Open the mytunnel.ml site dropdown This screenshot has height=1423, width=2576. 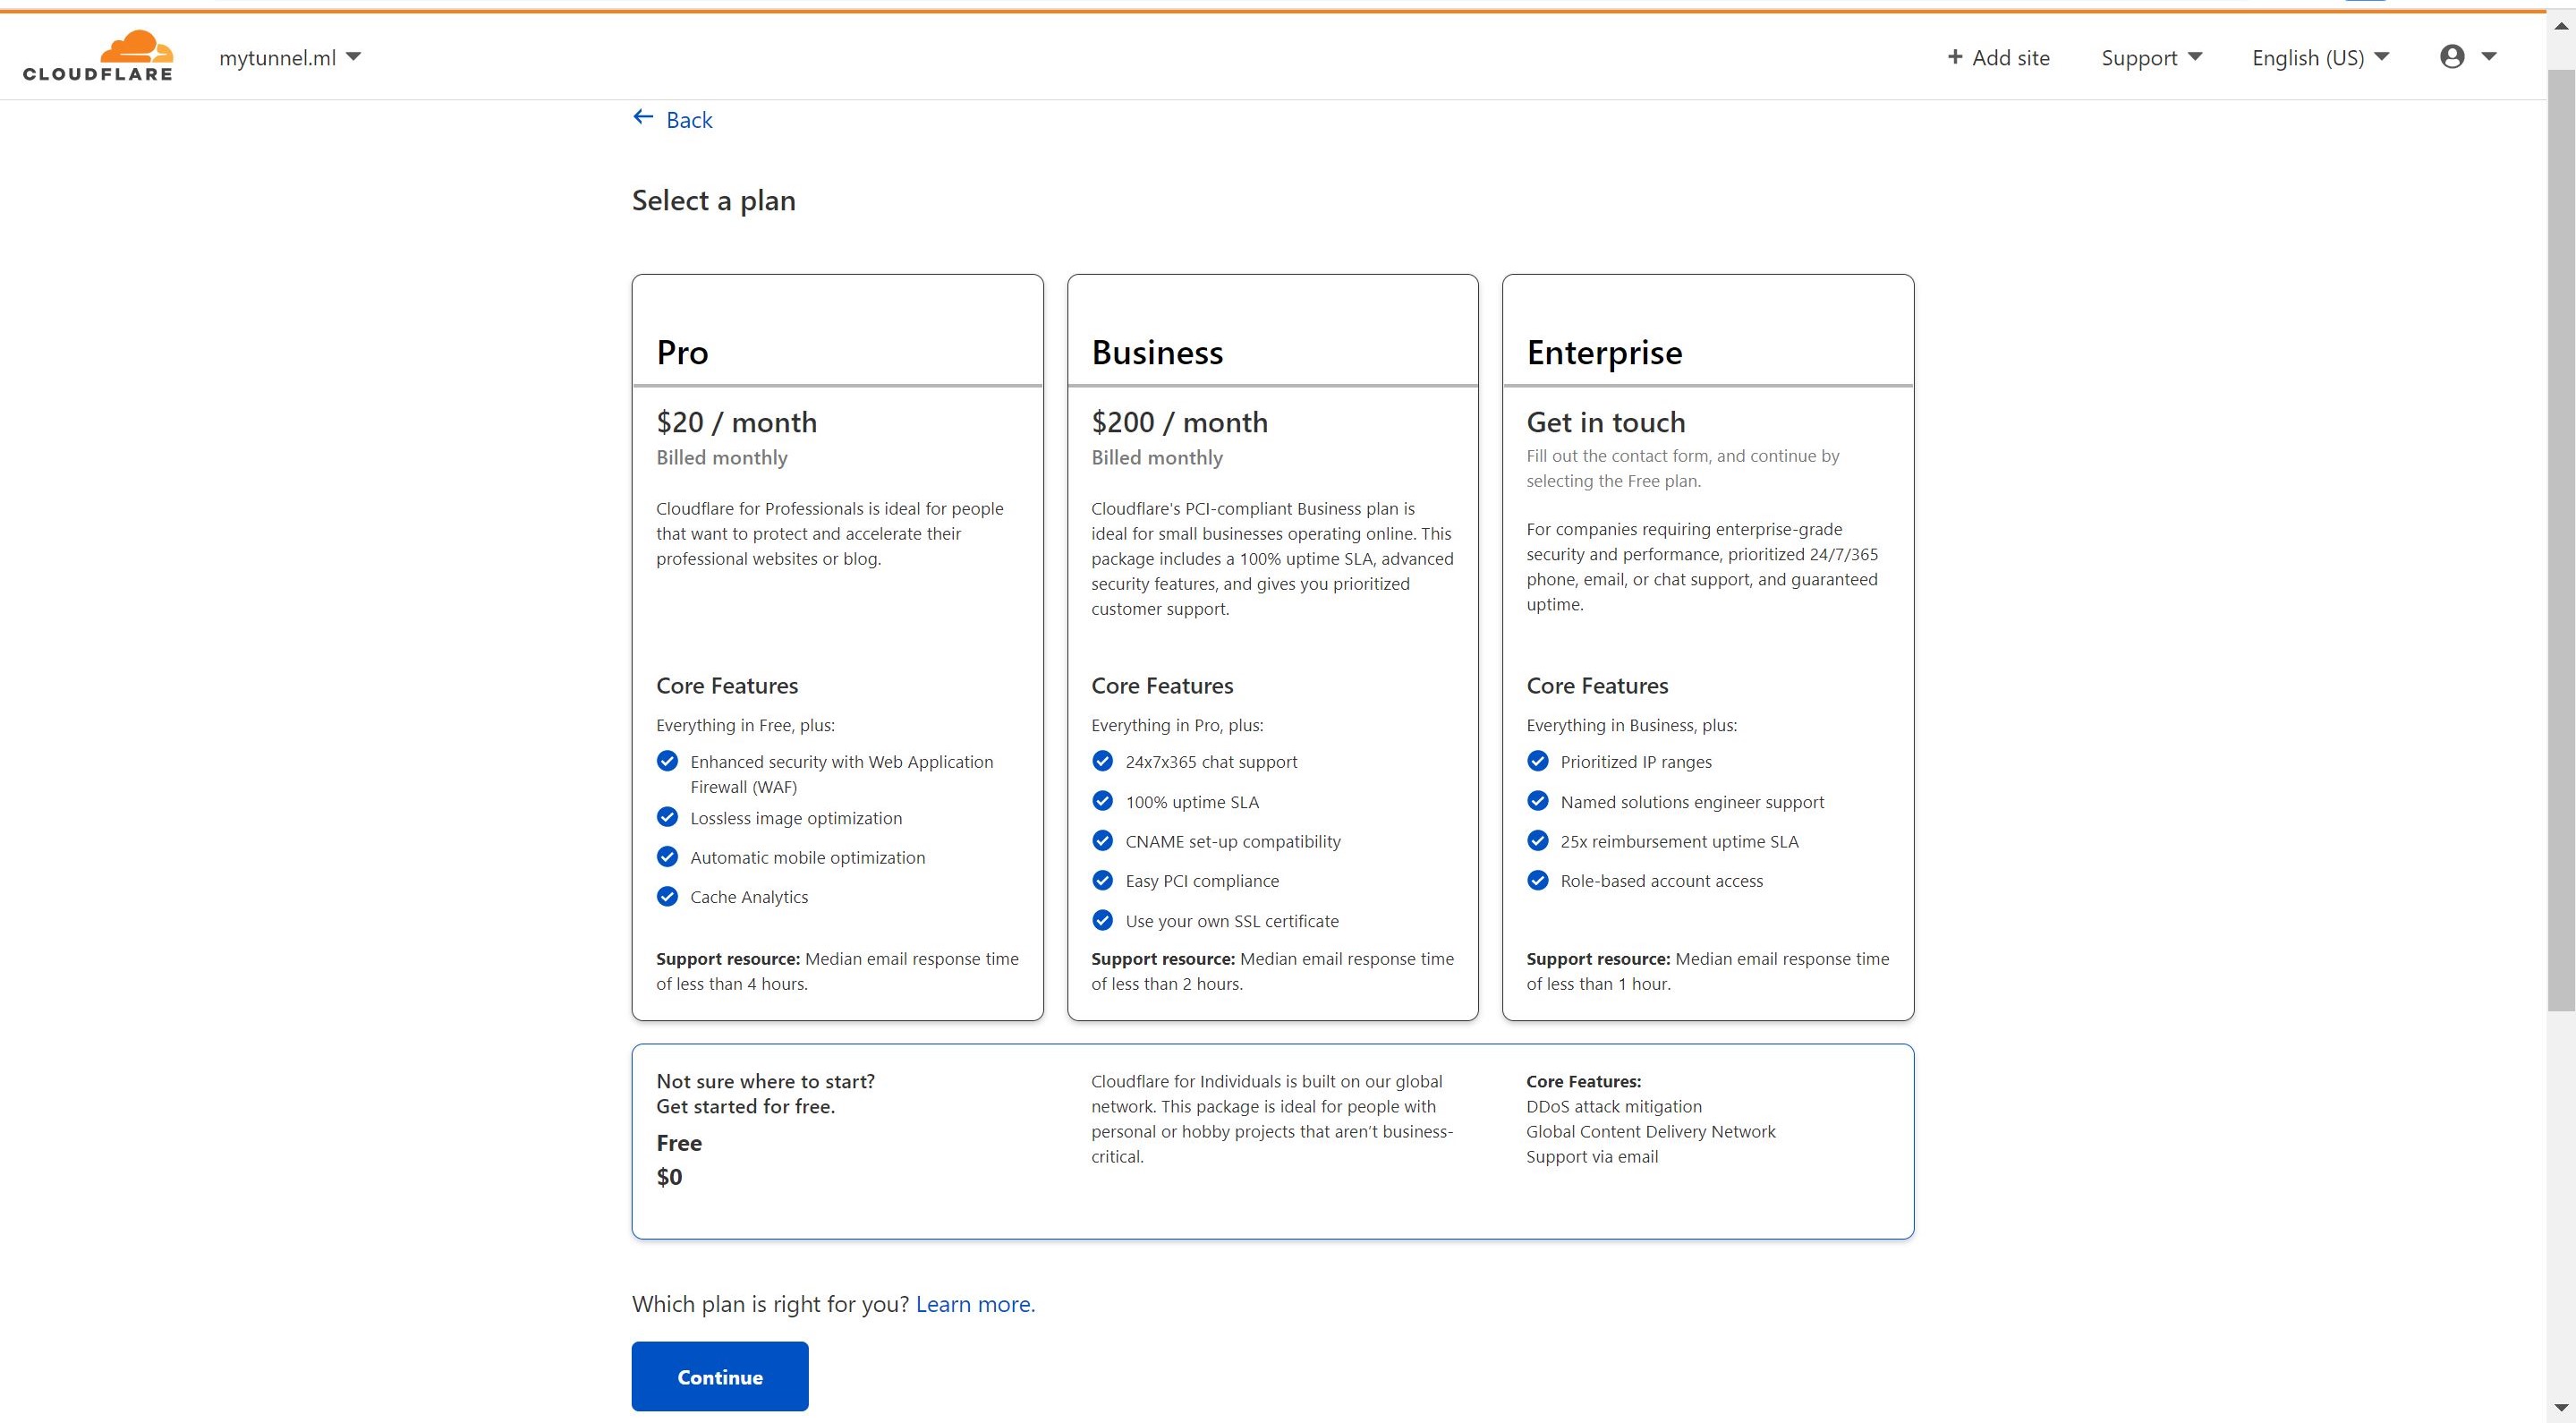tap(289, 58)
